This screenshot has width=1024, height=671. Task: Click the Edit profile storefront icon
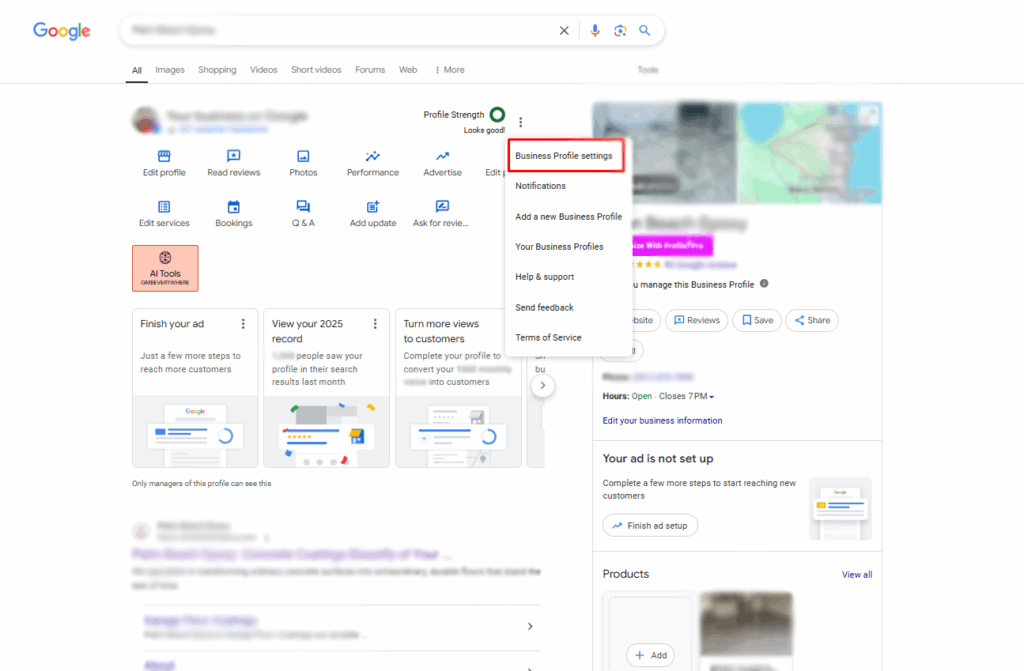164,156
